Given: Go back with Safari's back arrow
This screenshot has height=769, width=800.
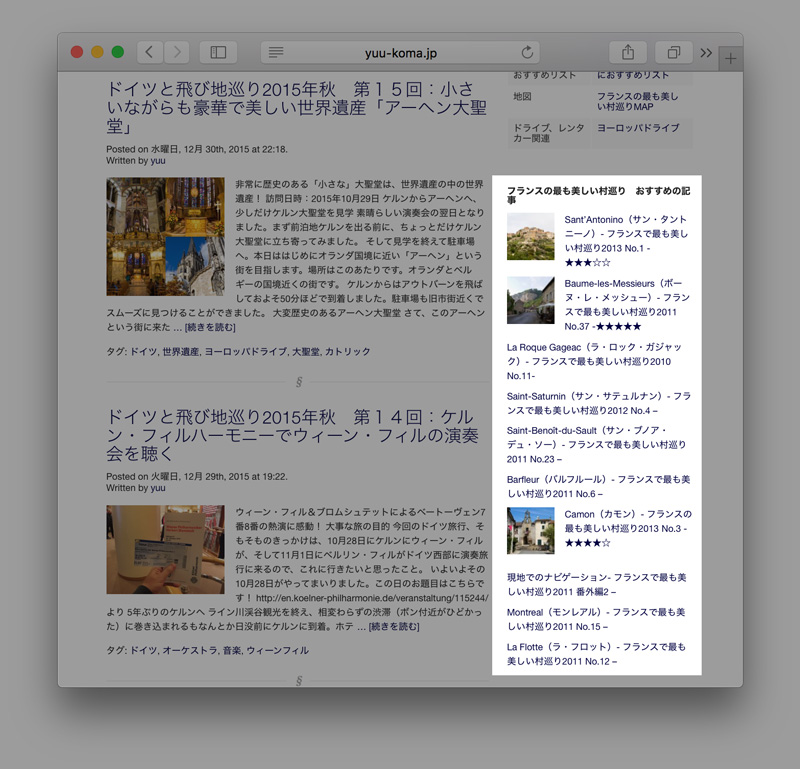Looking at the screenshot, I should [149, 52].
